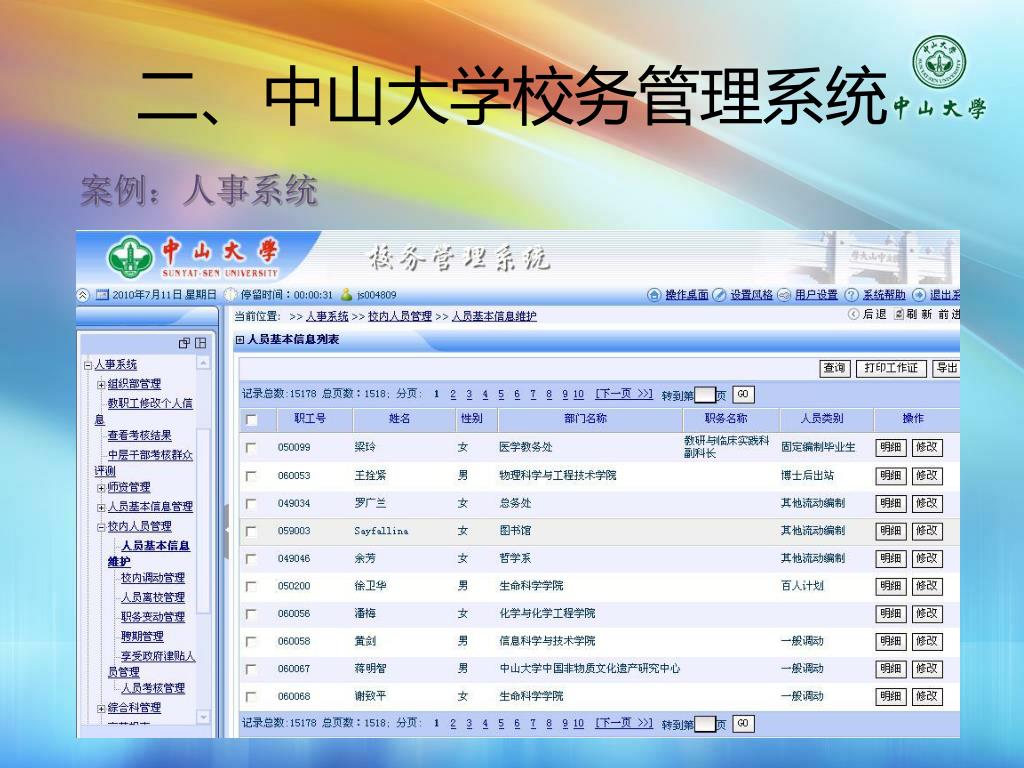Open 人员离校管理 in the tree
Viewport: 1024px width, 768px height.
[153, 598]
